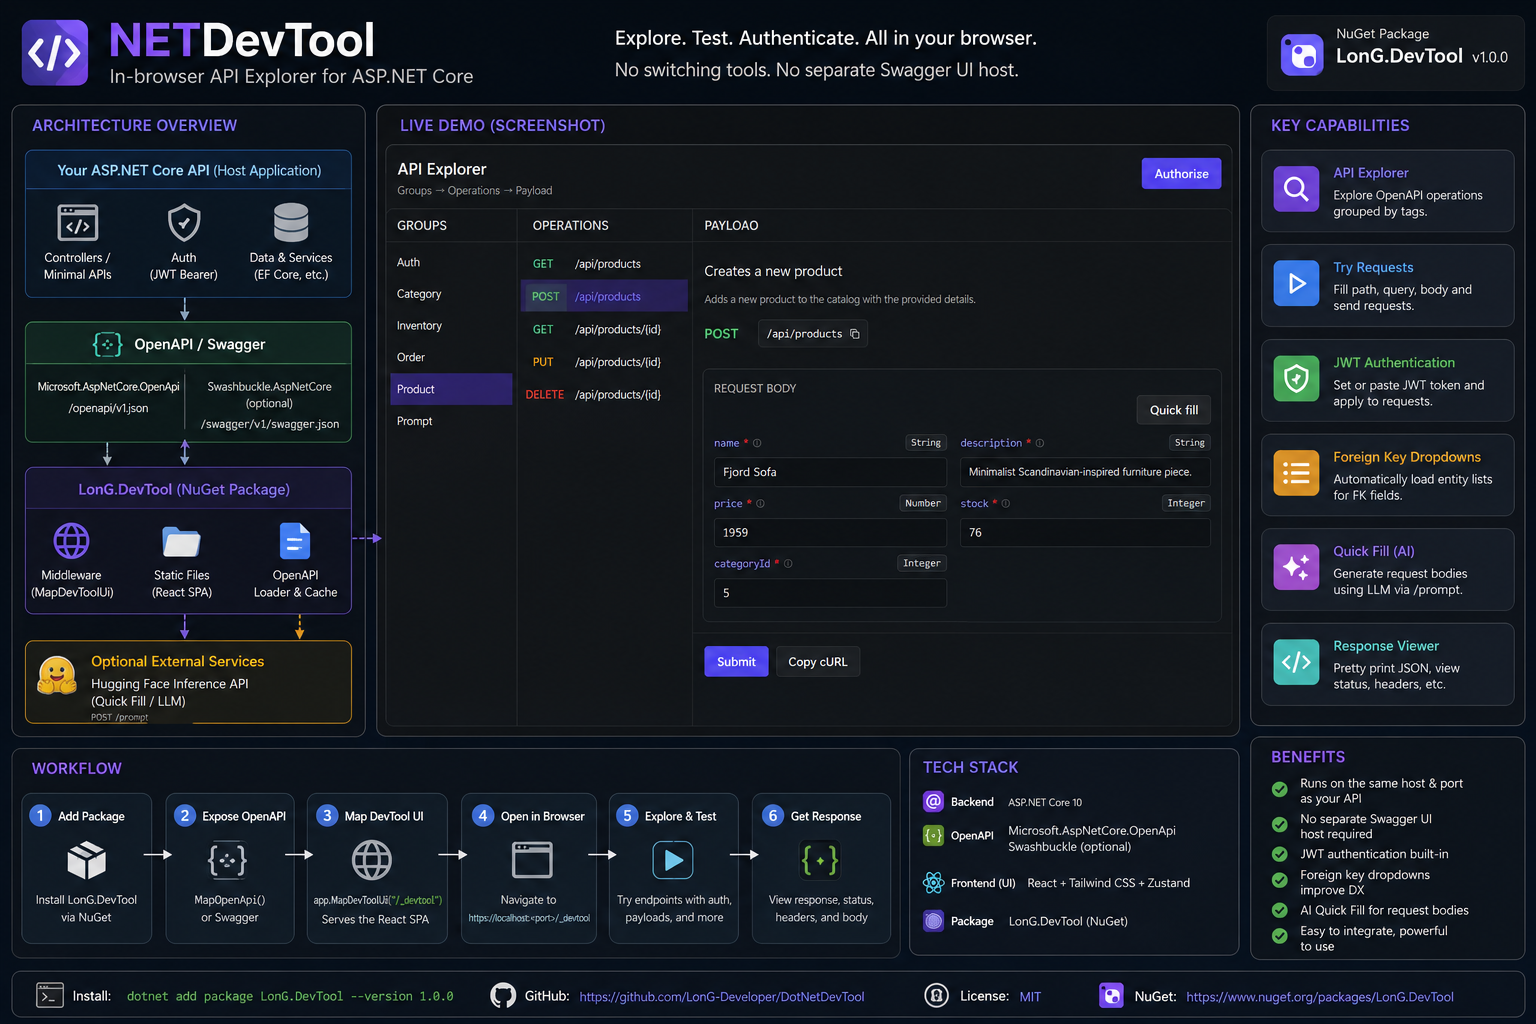Click the name field containing Fjord Sofa

click(x=830, y=472)
